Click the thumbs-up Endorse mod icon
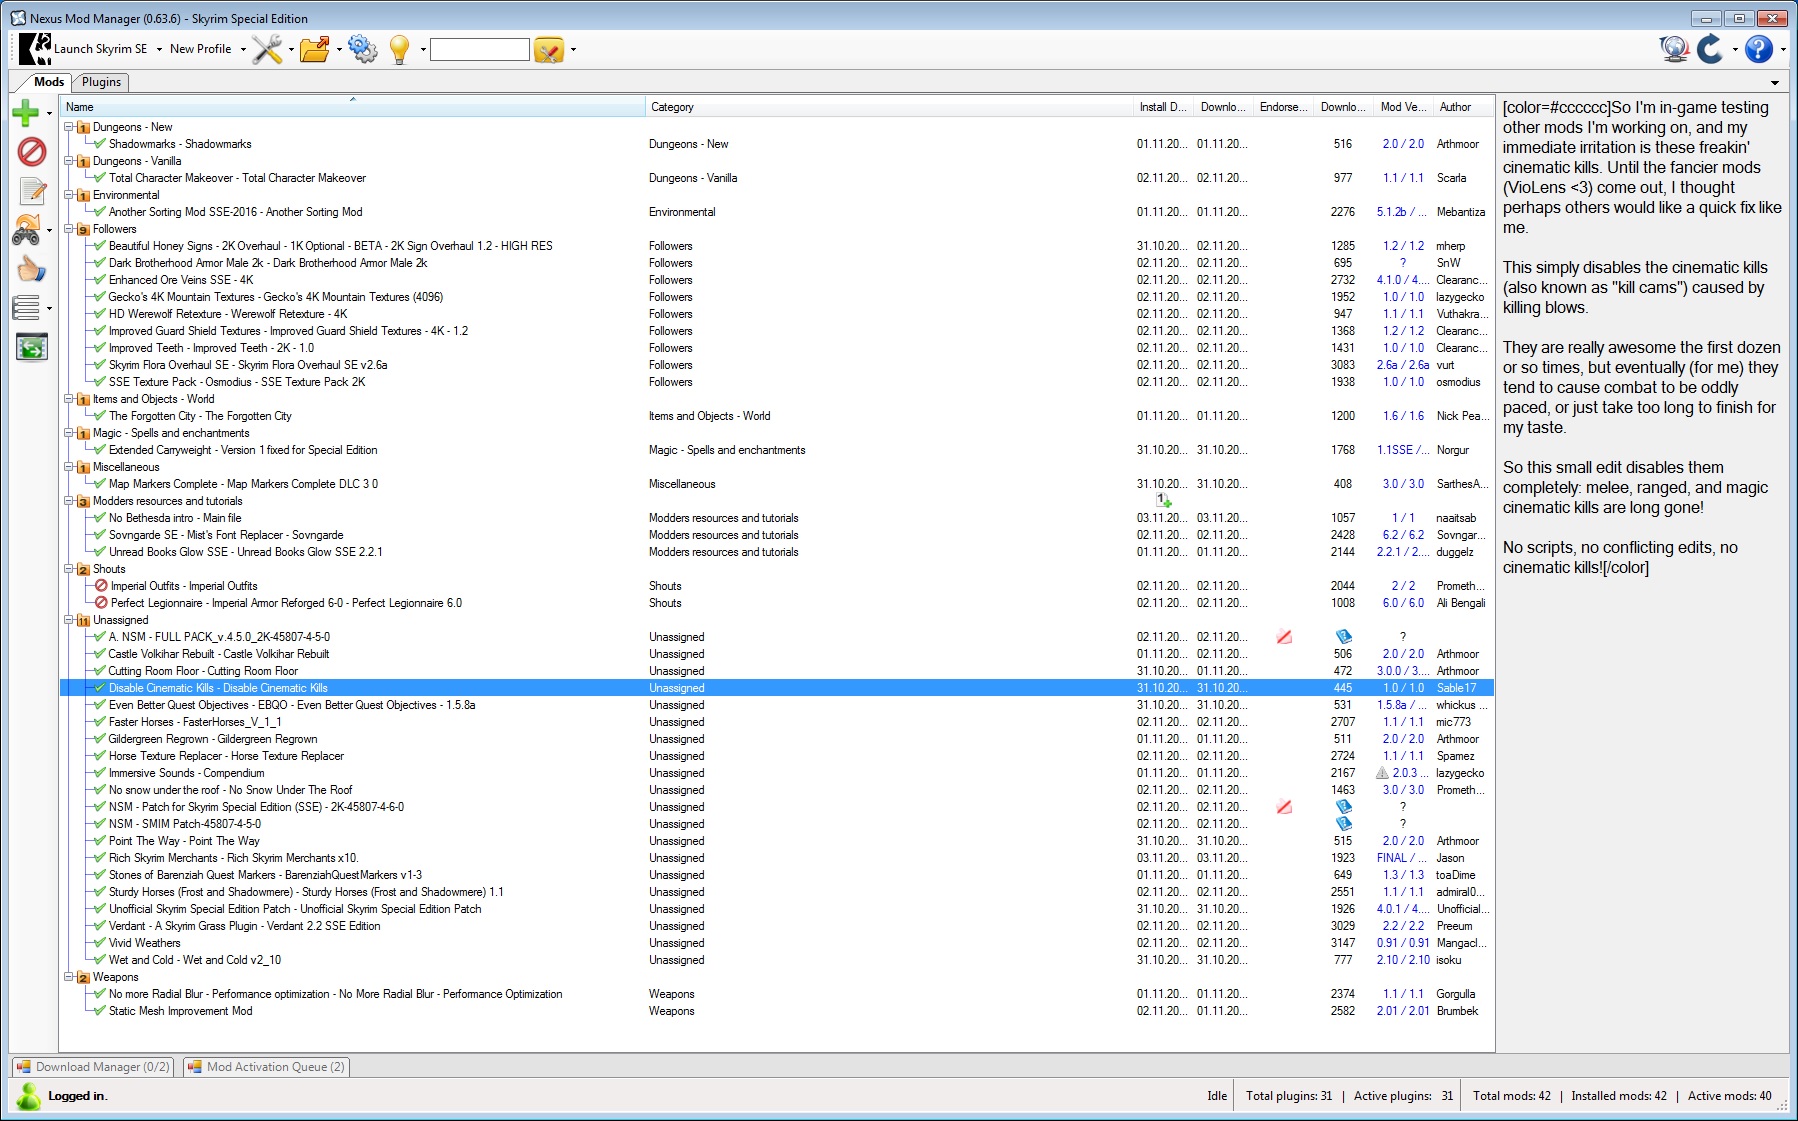This screenshot has height=1121, width=1798. pos(31,269)
